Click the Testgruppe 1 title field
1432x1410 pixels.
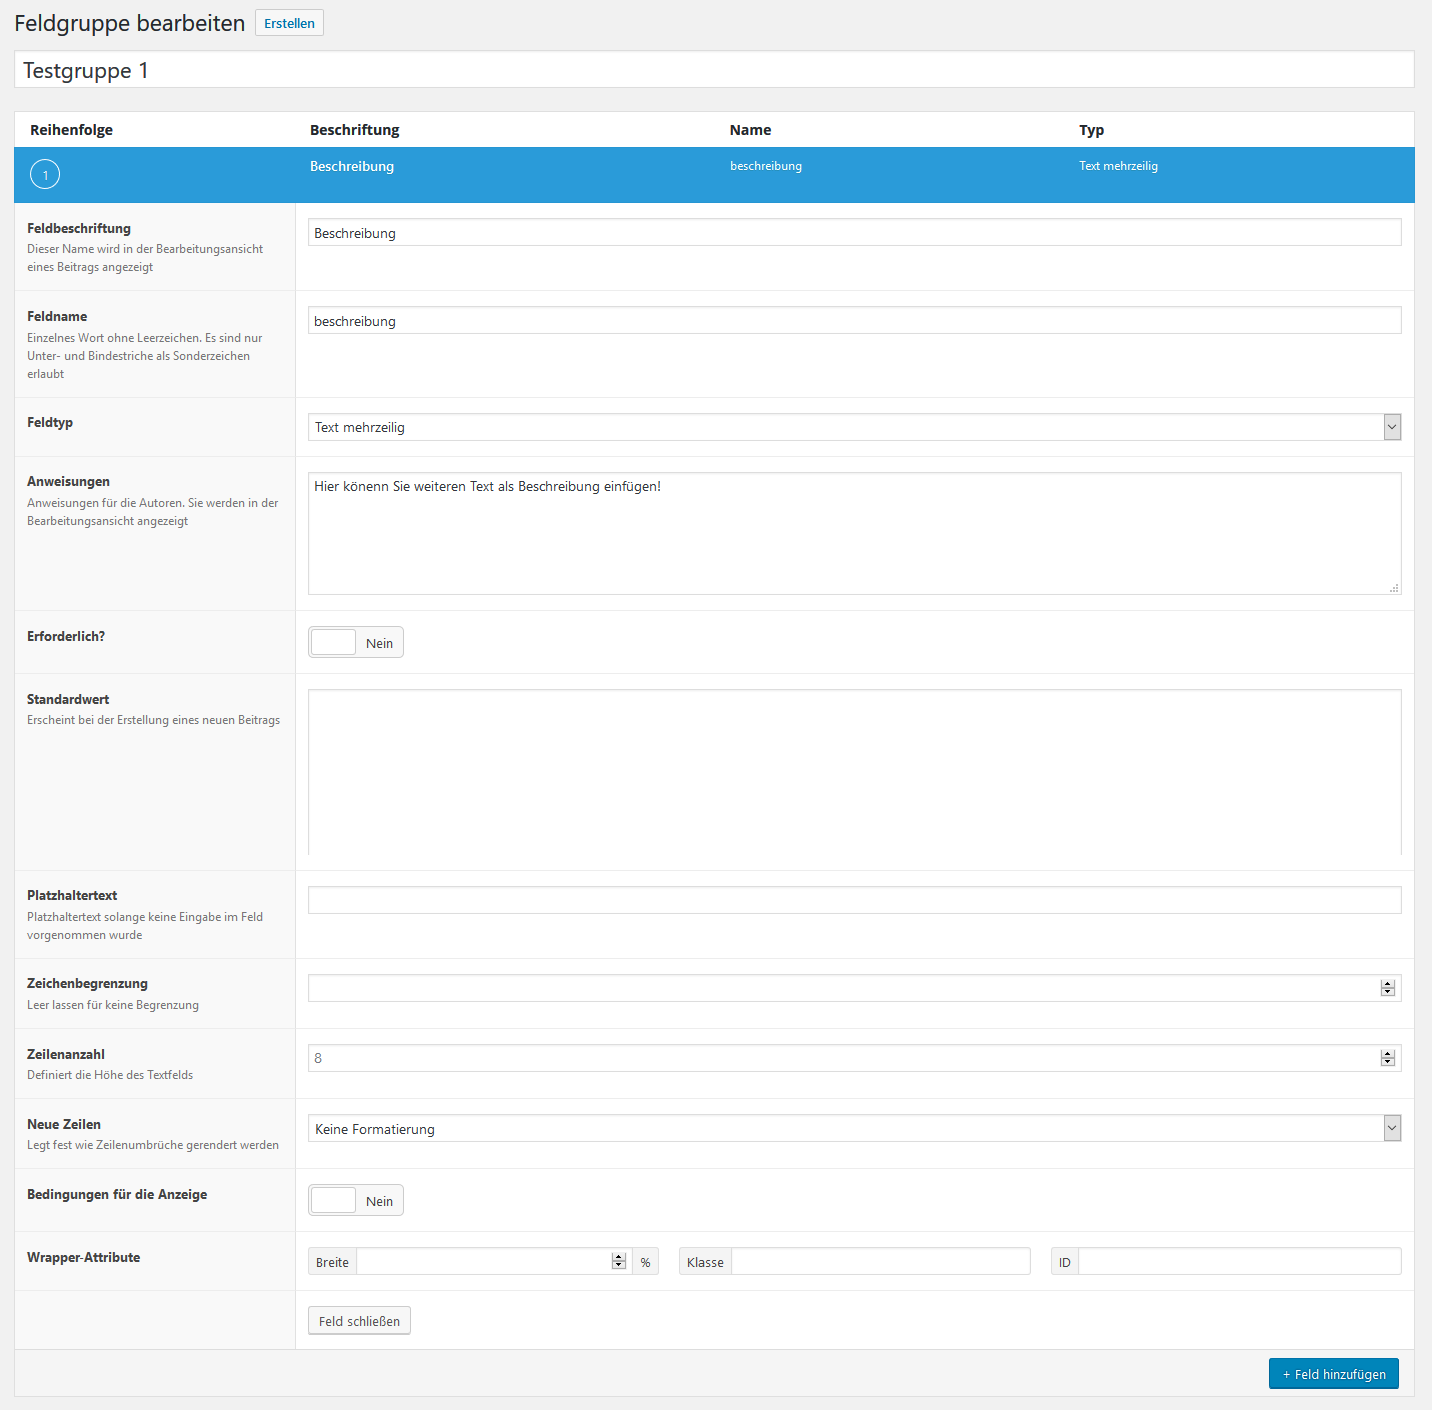(x=714, y=70)
